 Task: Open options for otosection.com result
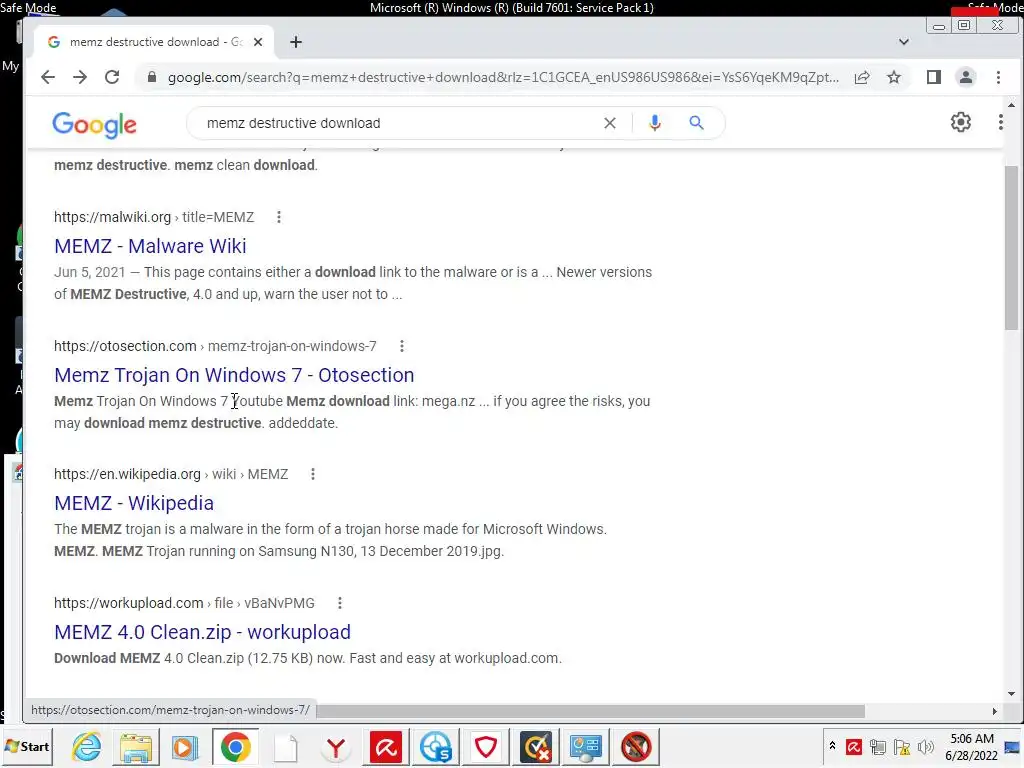pos(402,346)
